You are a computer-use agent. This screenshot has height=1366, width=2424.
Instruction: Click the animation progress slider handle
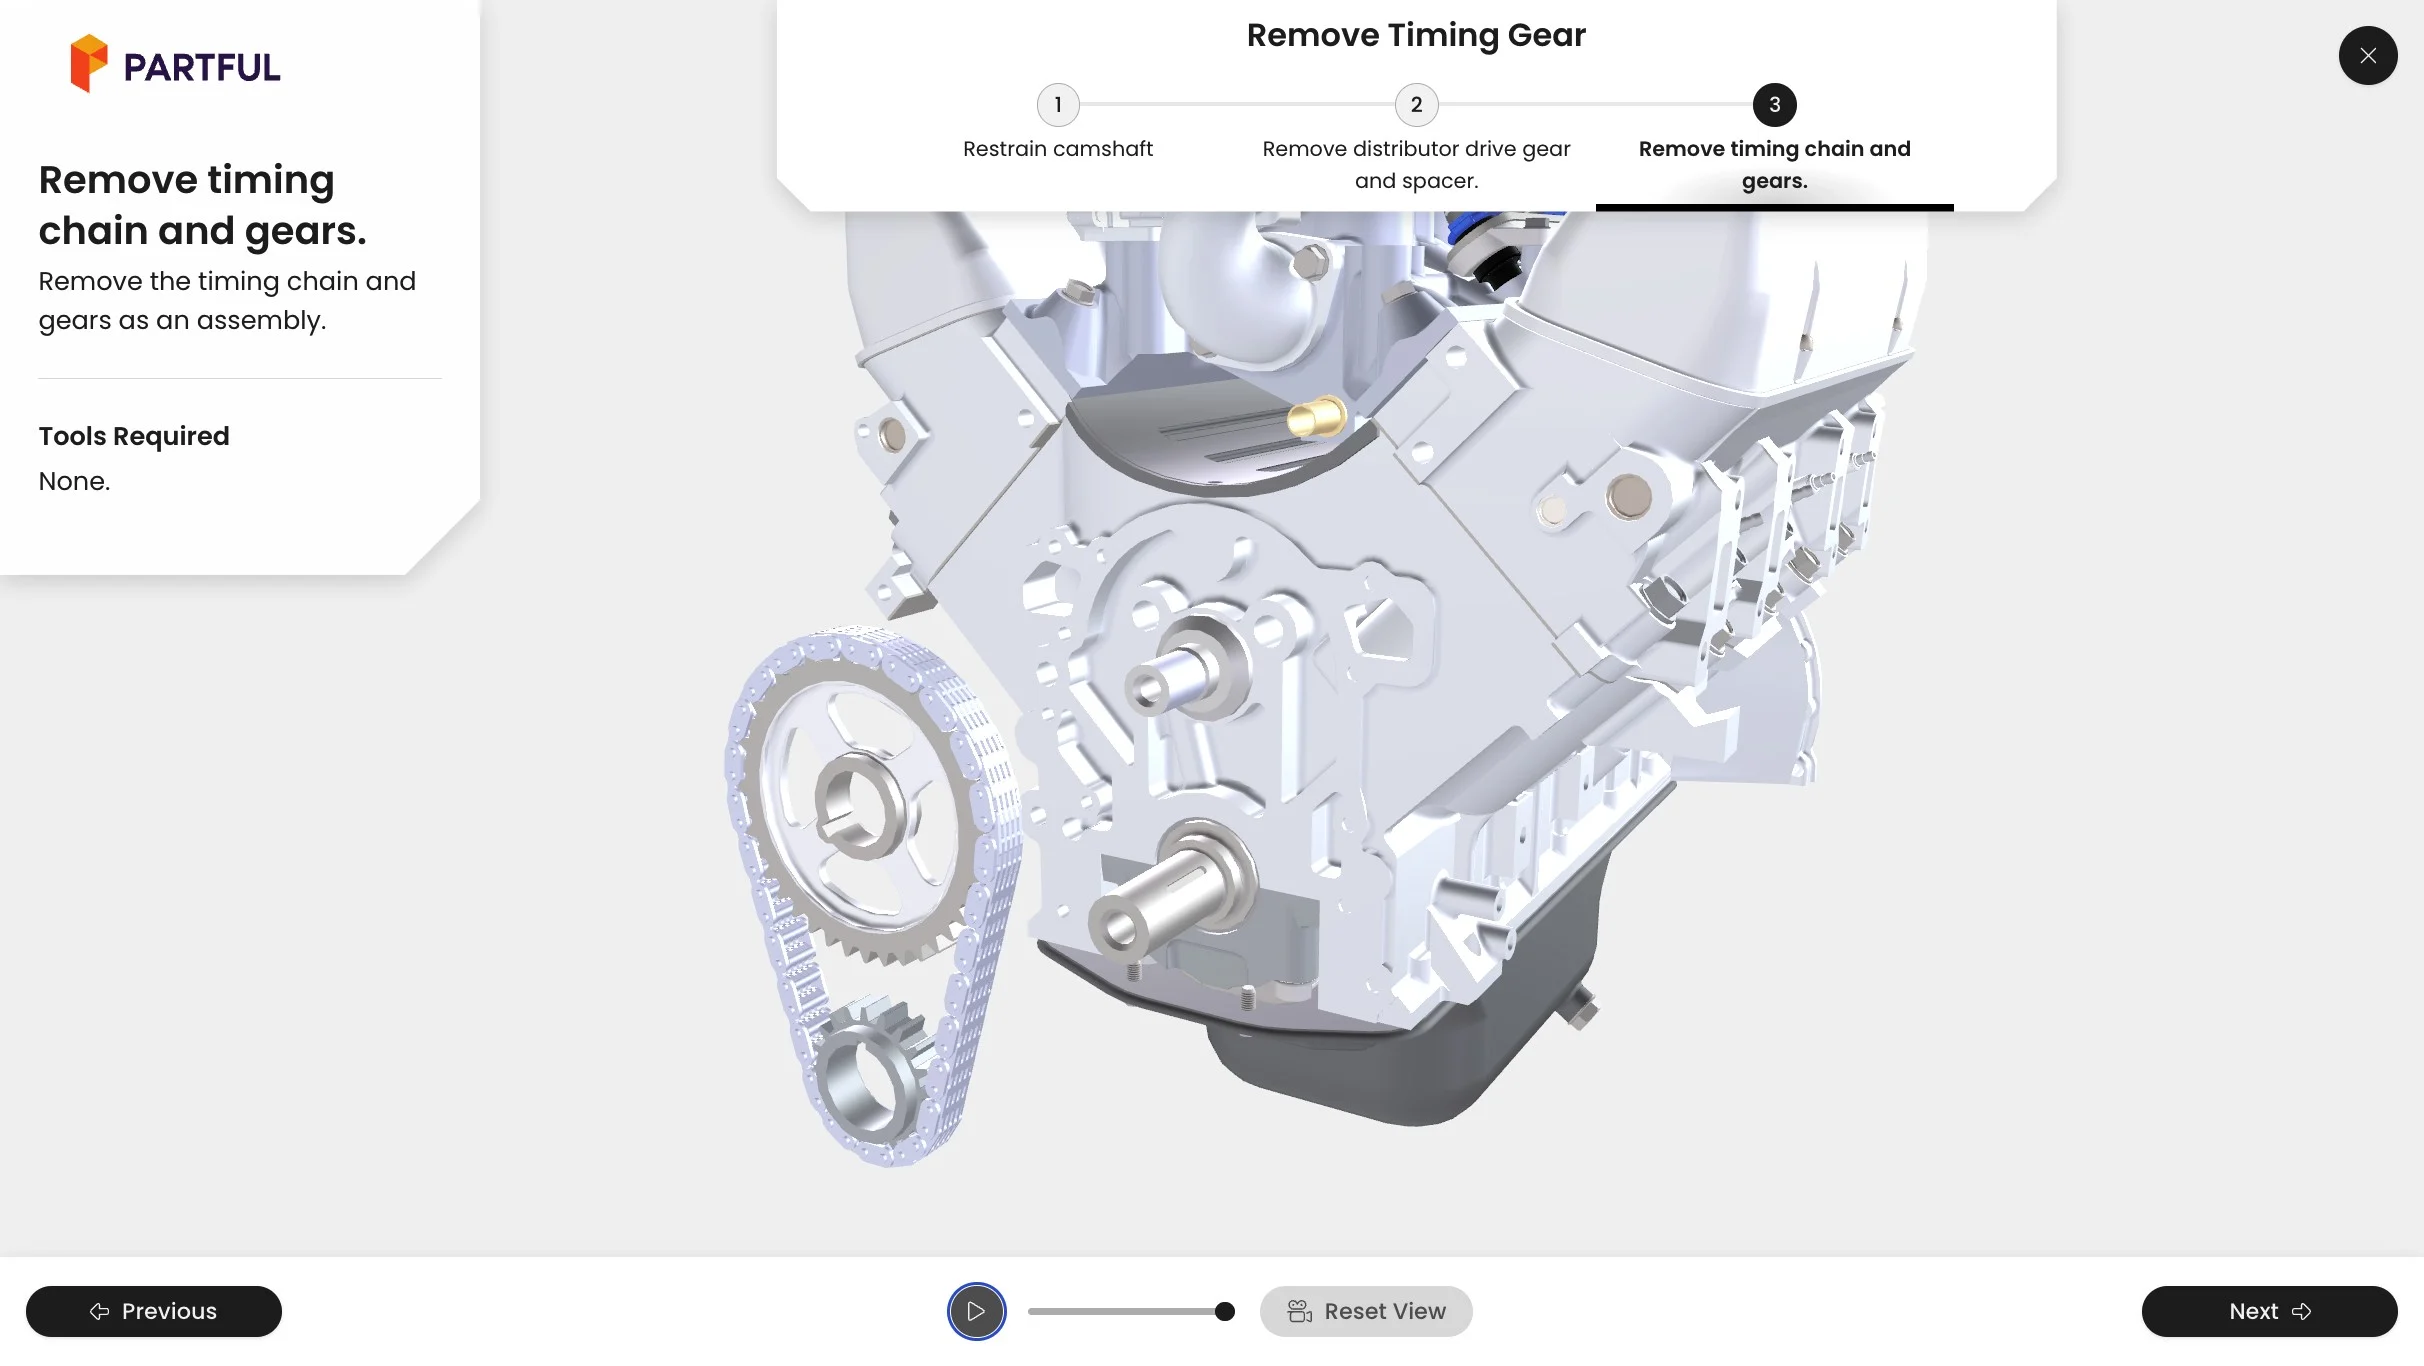click(x=1224, y=1311)
